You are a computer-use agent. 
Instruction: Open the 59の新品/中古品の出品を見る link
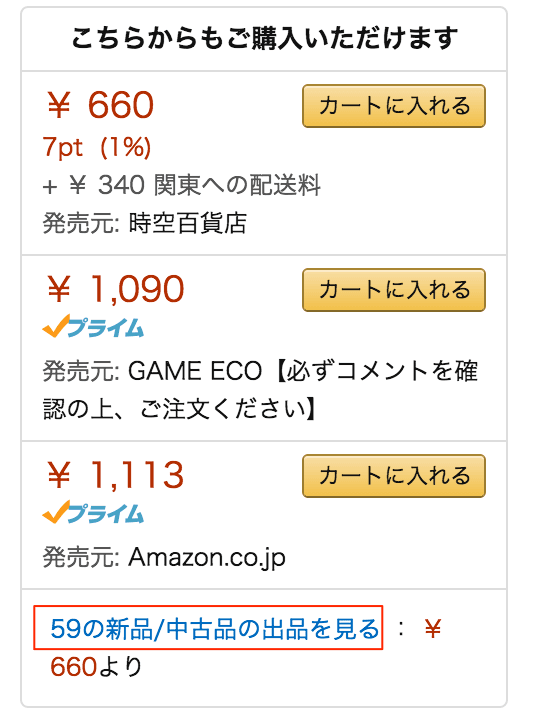pyautogui.click(x=214, y=628)
